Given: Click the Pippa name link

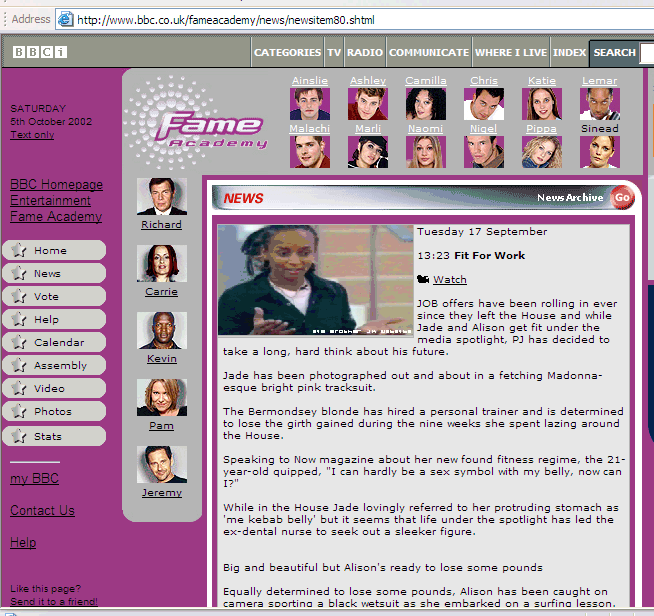Looking at the screenshot, I should pyautogui.click(x=541, y=128).
